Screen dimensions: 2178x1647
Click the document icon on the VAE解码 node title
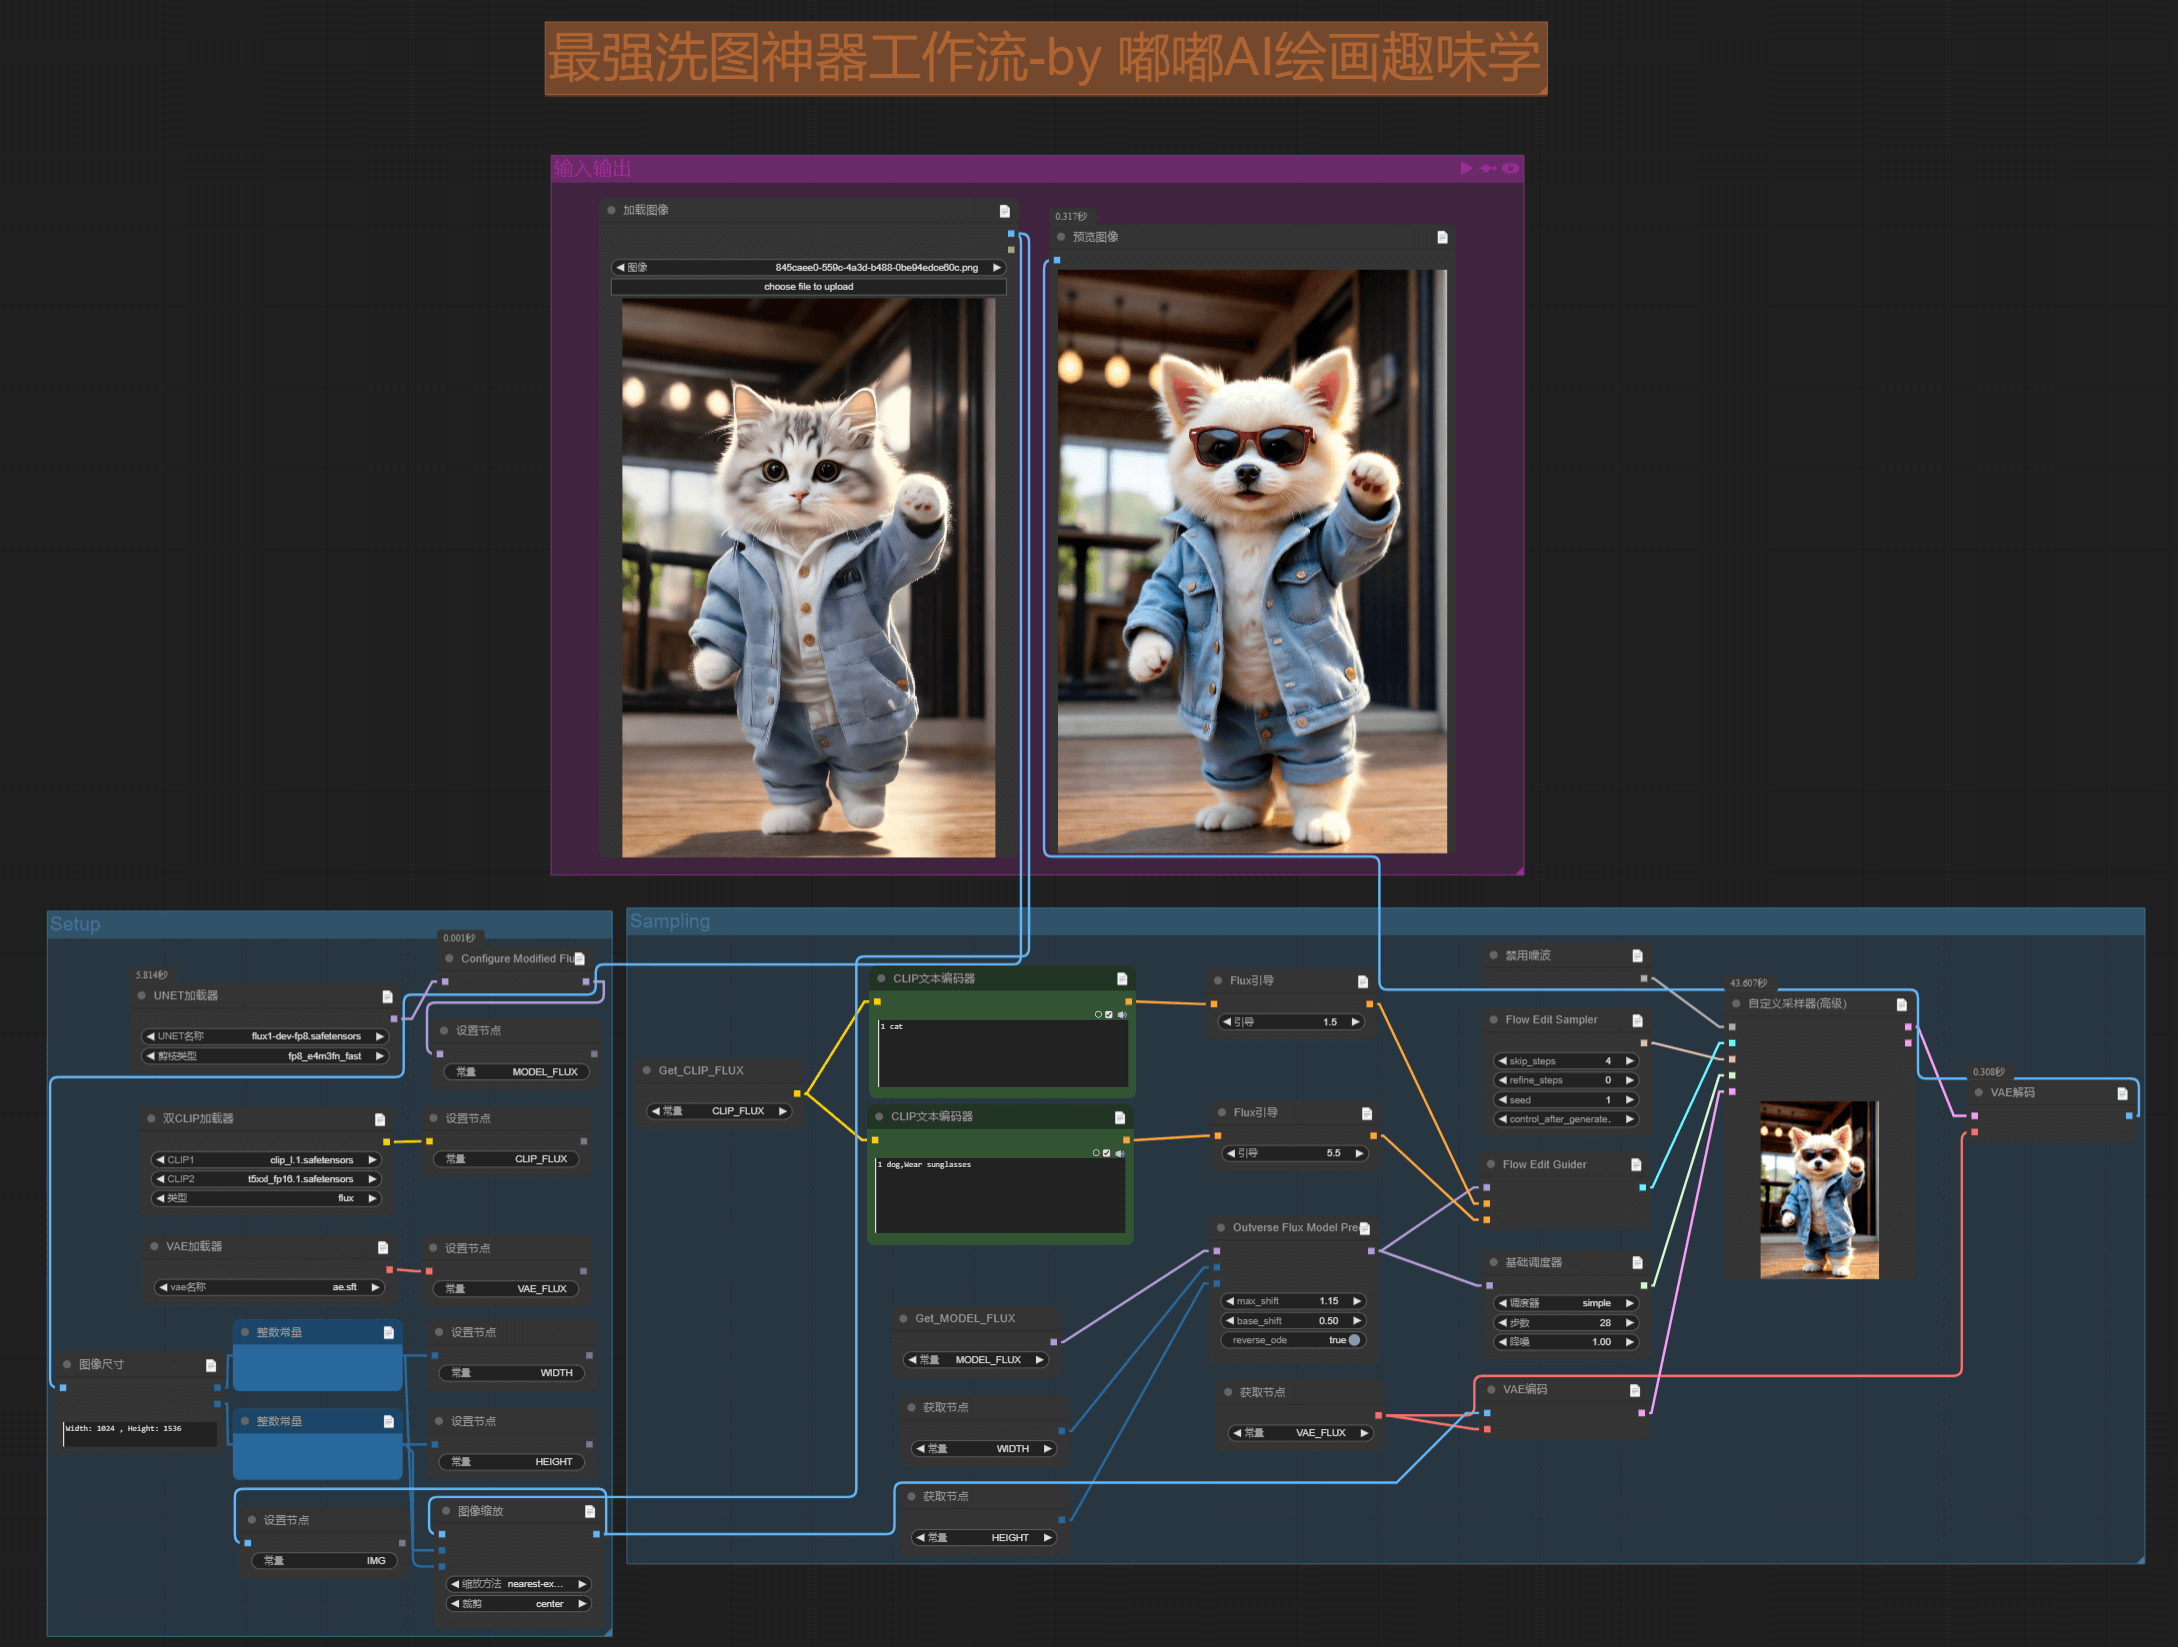click(2122, 1093)
